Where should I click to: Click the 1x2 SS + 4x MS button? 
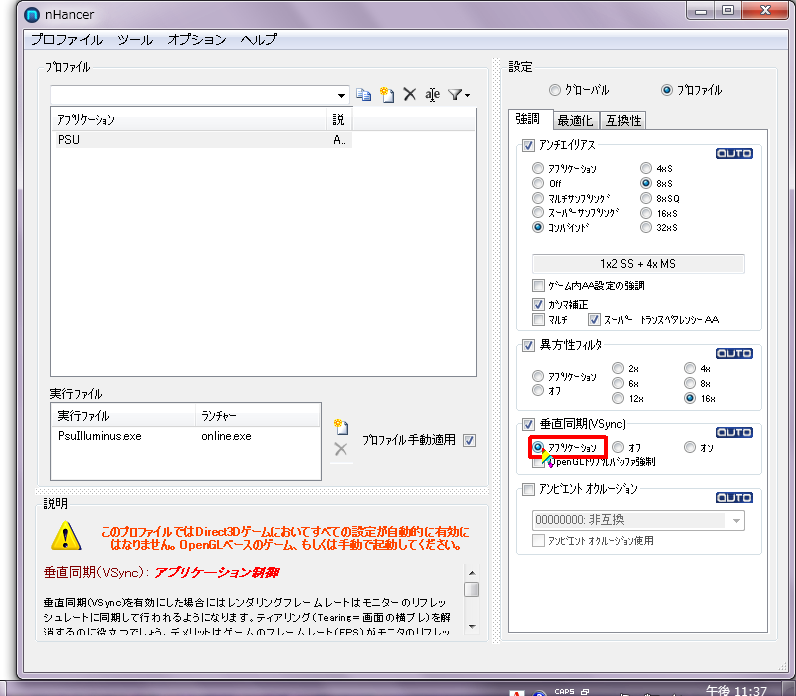[x=638, y=263]
